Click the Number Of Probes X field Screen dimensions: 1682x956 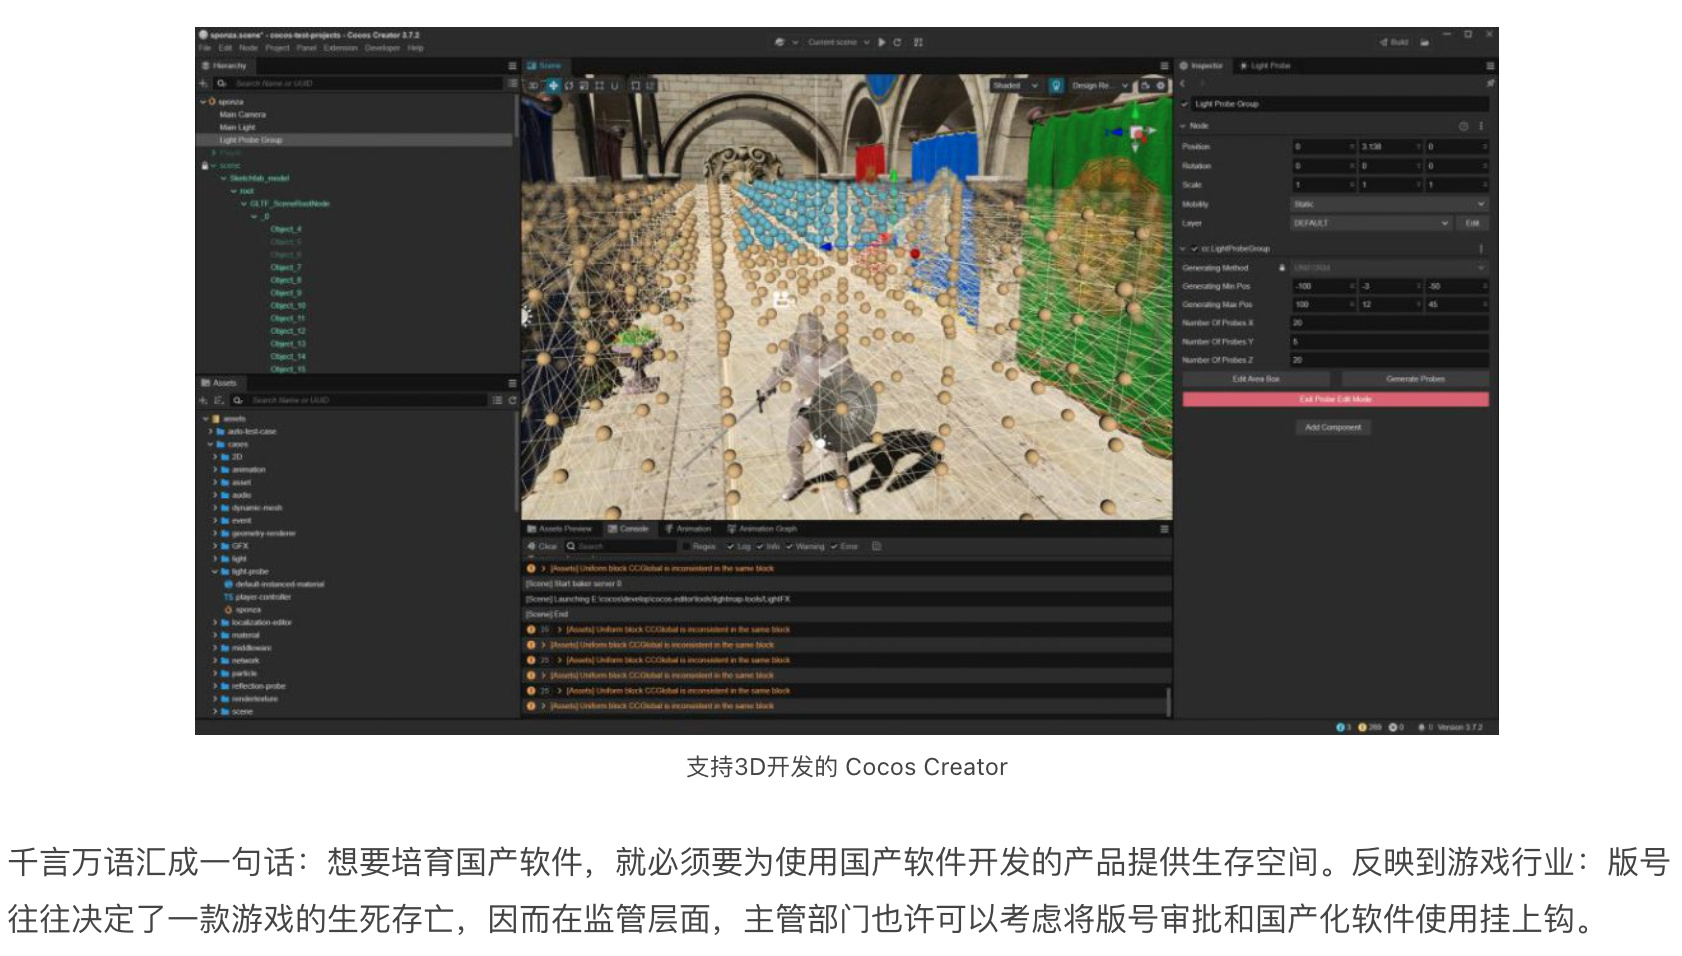pyautogui.click(x=1389, y=323)
